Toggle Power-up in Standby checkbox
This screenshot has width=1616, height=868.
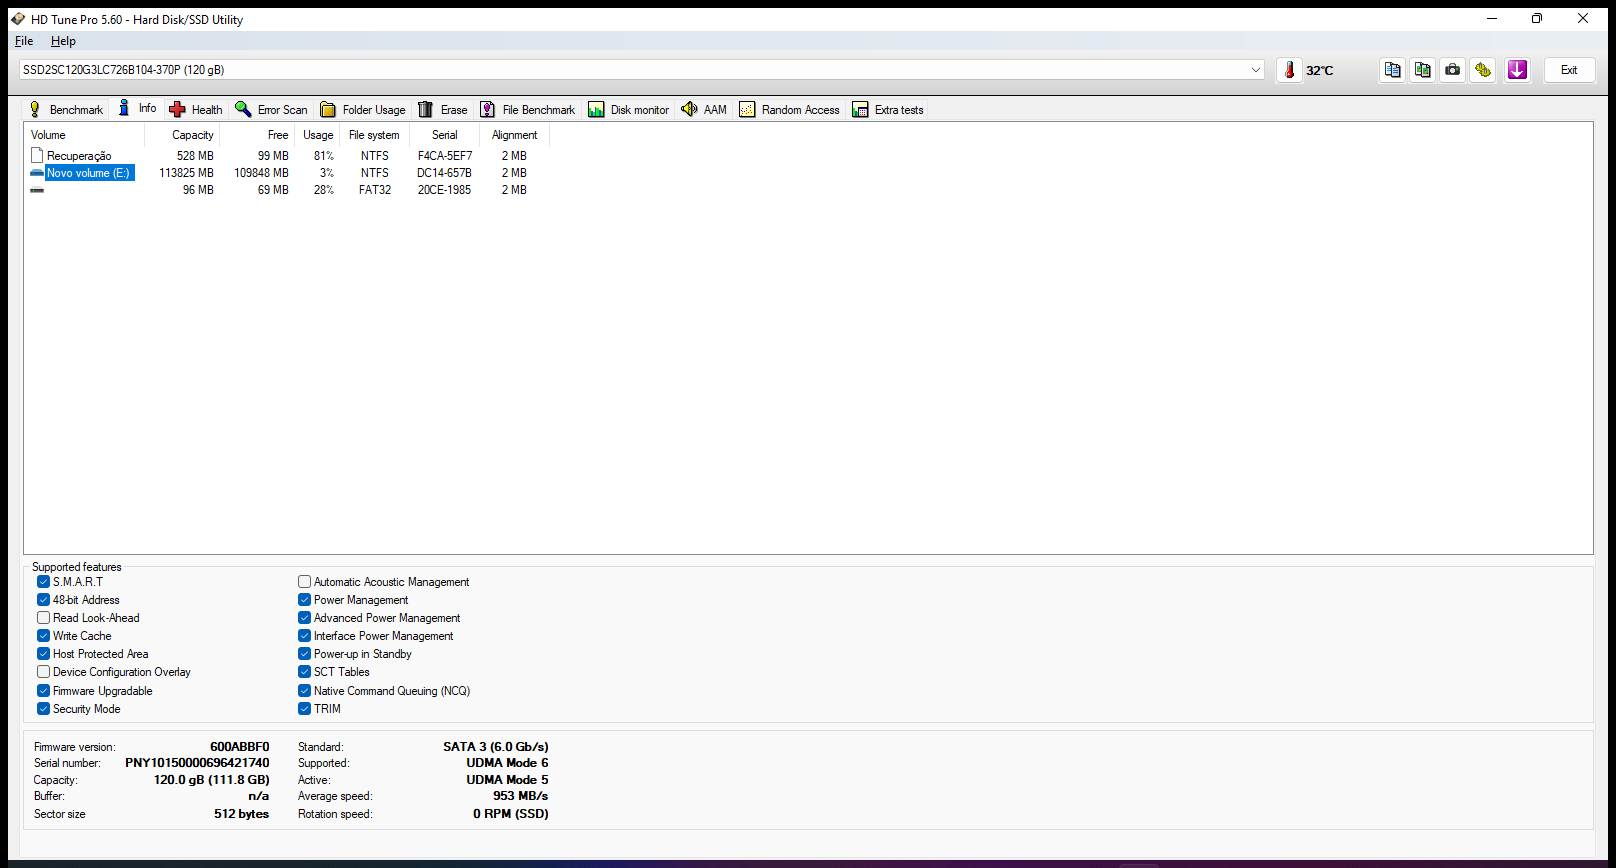point(304,654)
